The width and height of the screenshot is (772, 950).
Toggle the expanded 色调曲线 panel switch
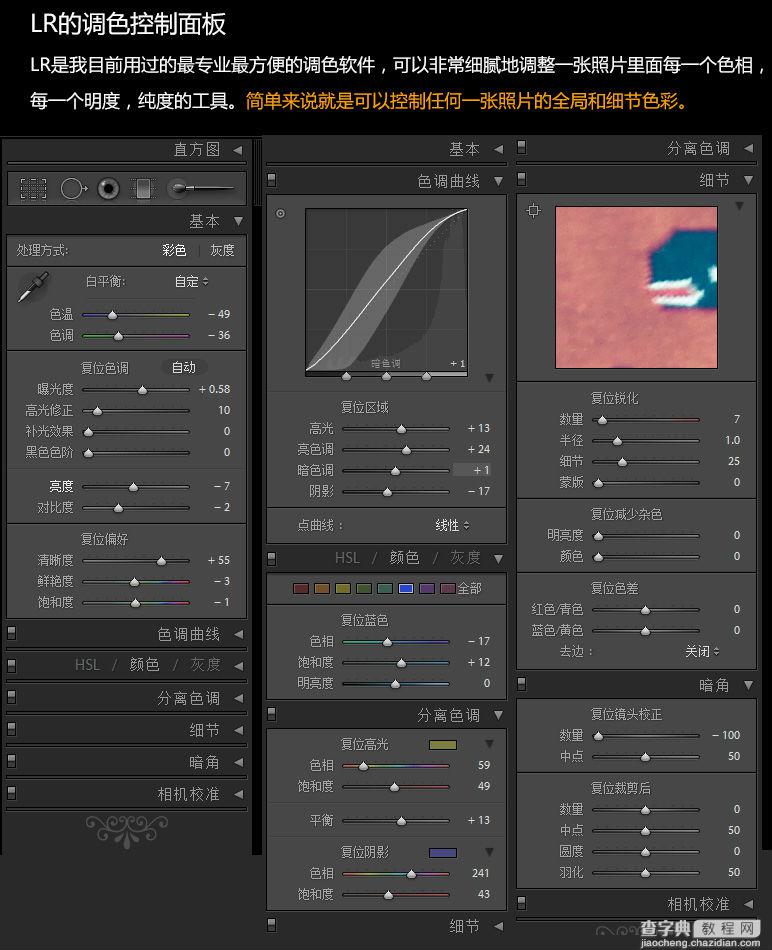[271, 180]
